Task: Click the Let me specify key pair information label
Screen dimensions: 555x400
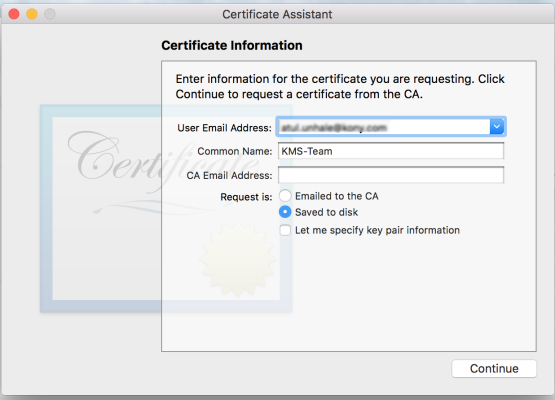Action: (x=377, y=230)
